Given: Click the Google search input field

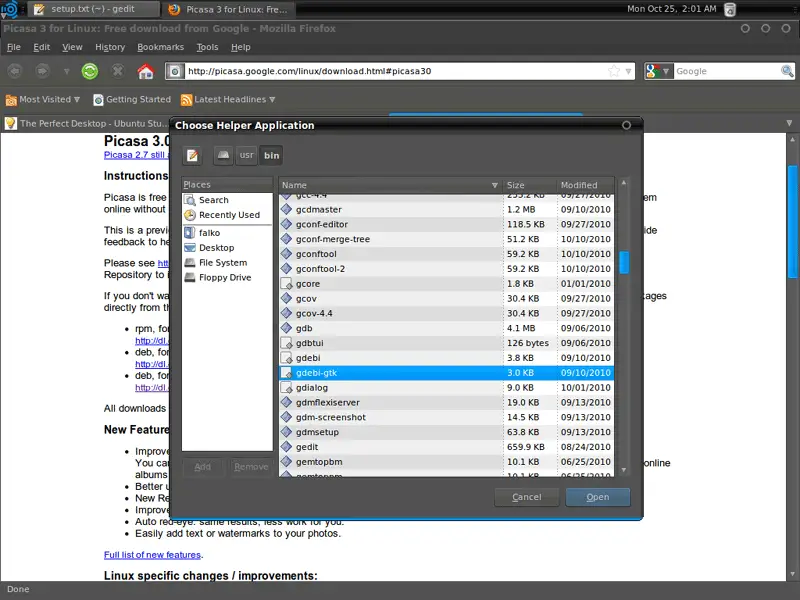Looking at the screenshot, I should (727, 71).
